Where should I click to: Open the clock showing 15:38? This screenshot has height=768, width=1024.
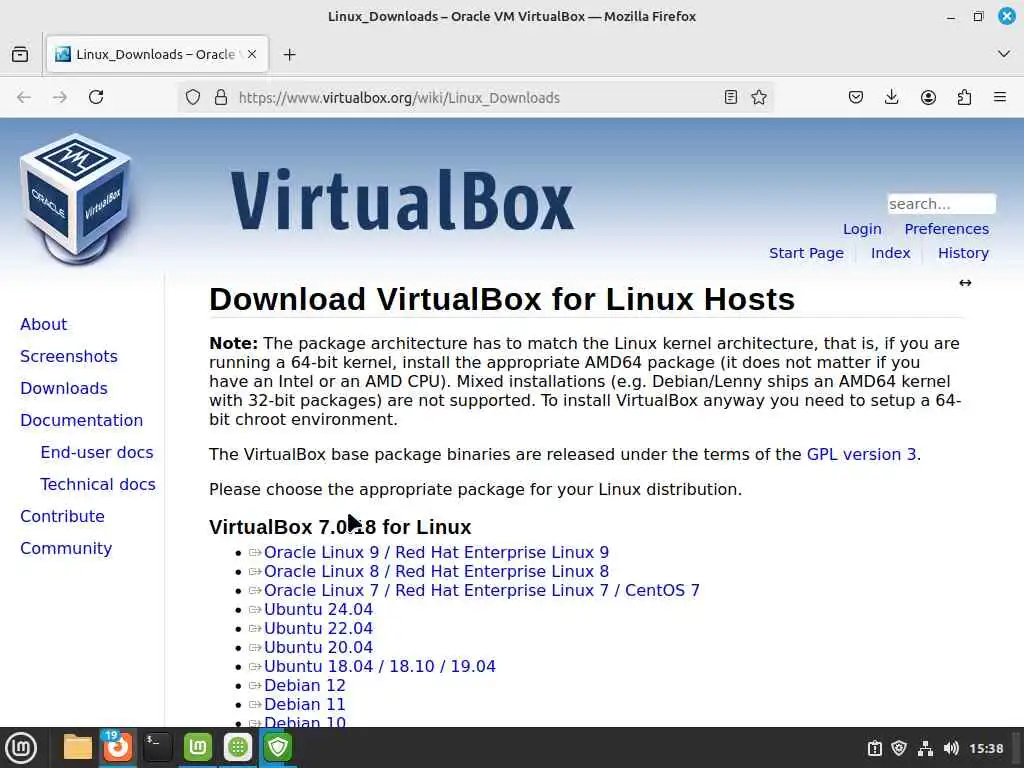coord(986,748)
